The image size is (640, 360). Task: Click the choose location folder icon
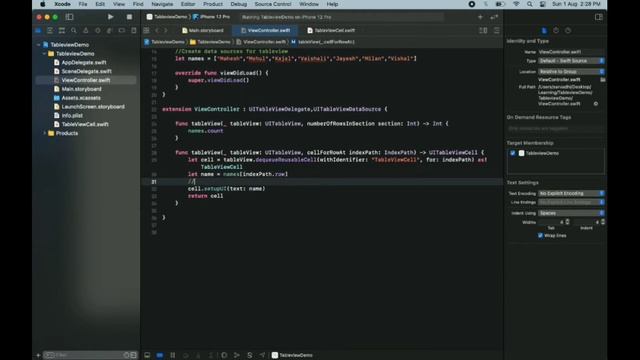pos(602,80)
